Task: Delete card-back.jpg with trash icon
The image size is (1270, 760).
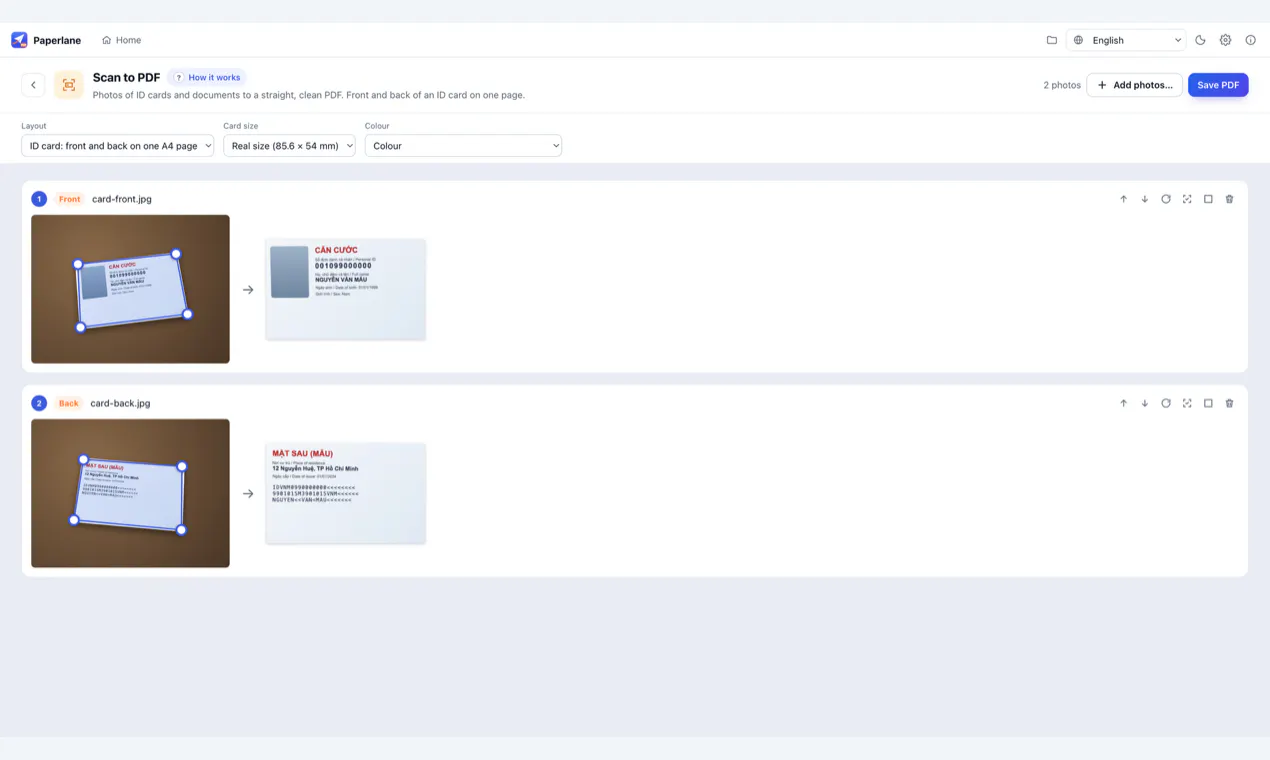Action: click(1229, 403)
